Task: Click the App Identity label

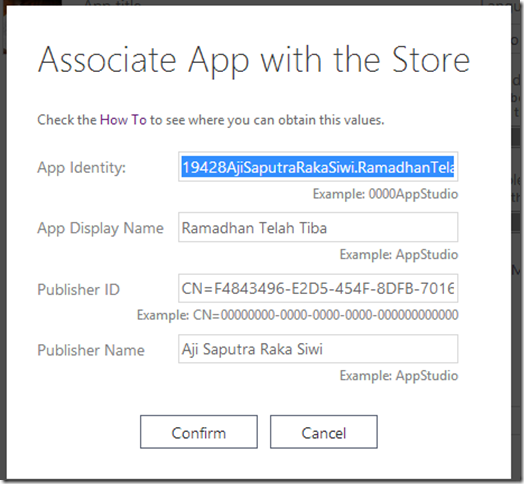Action: (82, 168)
